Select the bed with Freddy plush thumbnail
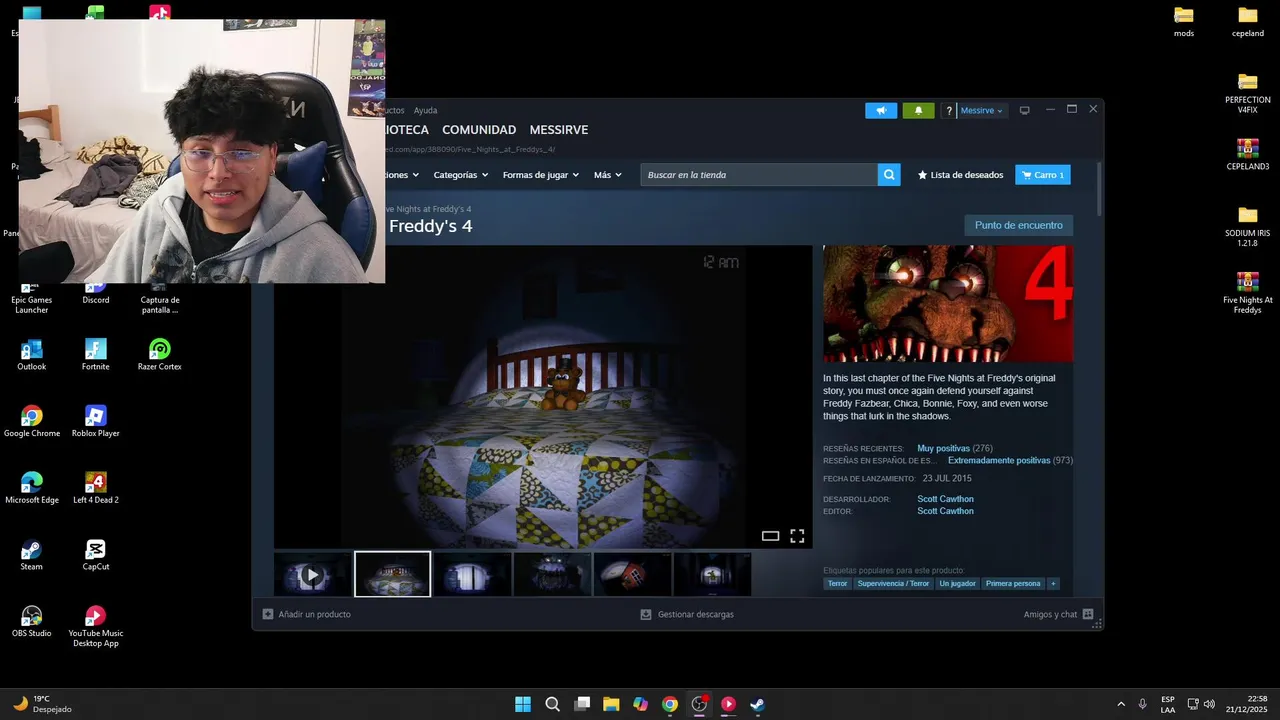 393,574
